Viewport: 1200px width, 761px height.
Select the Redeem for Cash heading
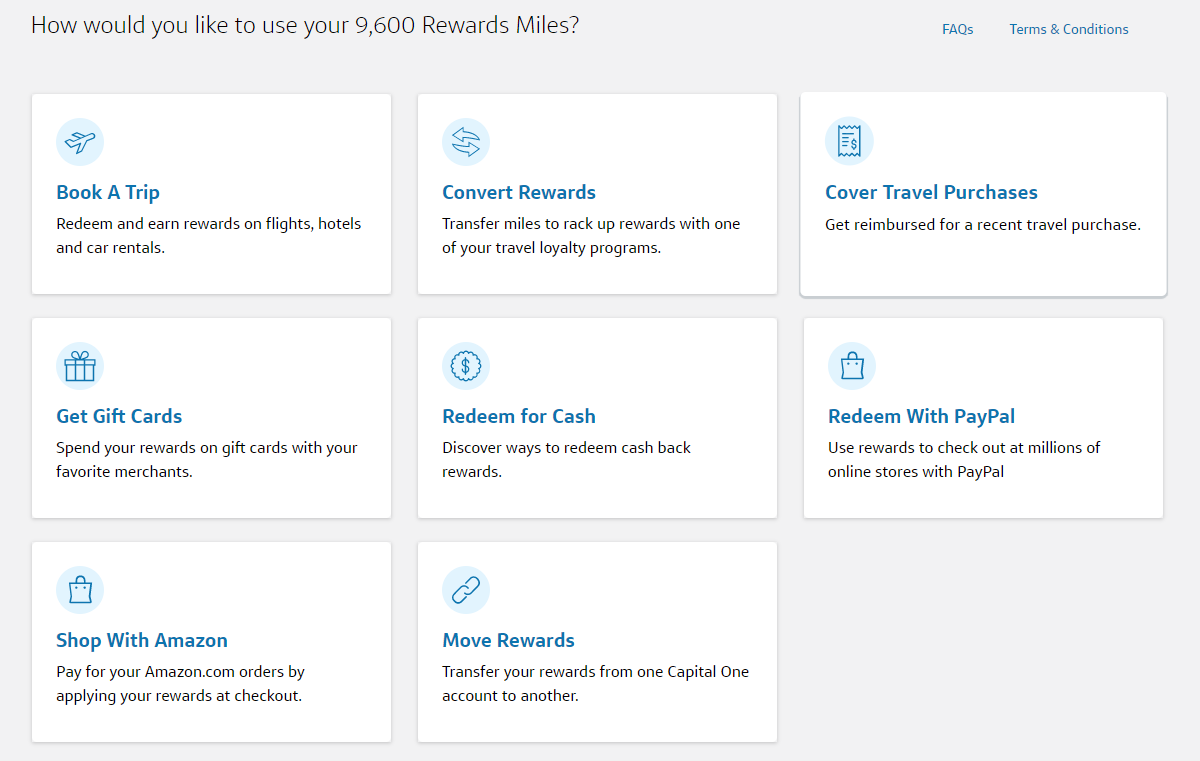[x=519, y=416]
